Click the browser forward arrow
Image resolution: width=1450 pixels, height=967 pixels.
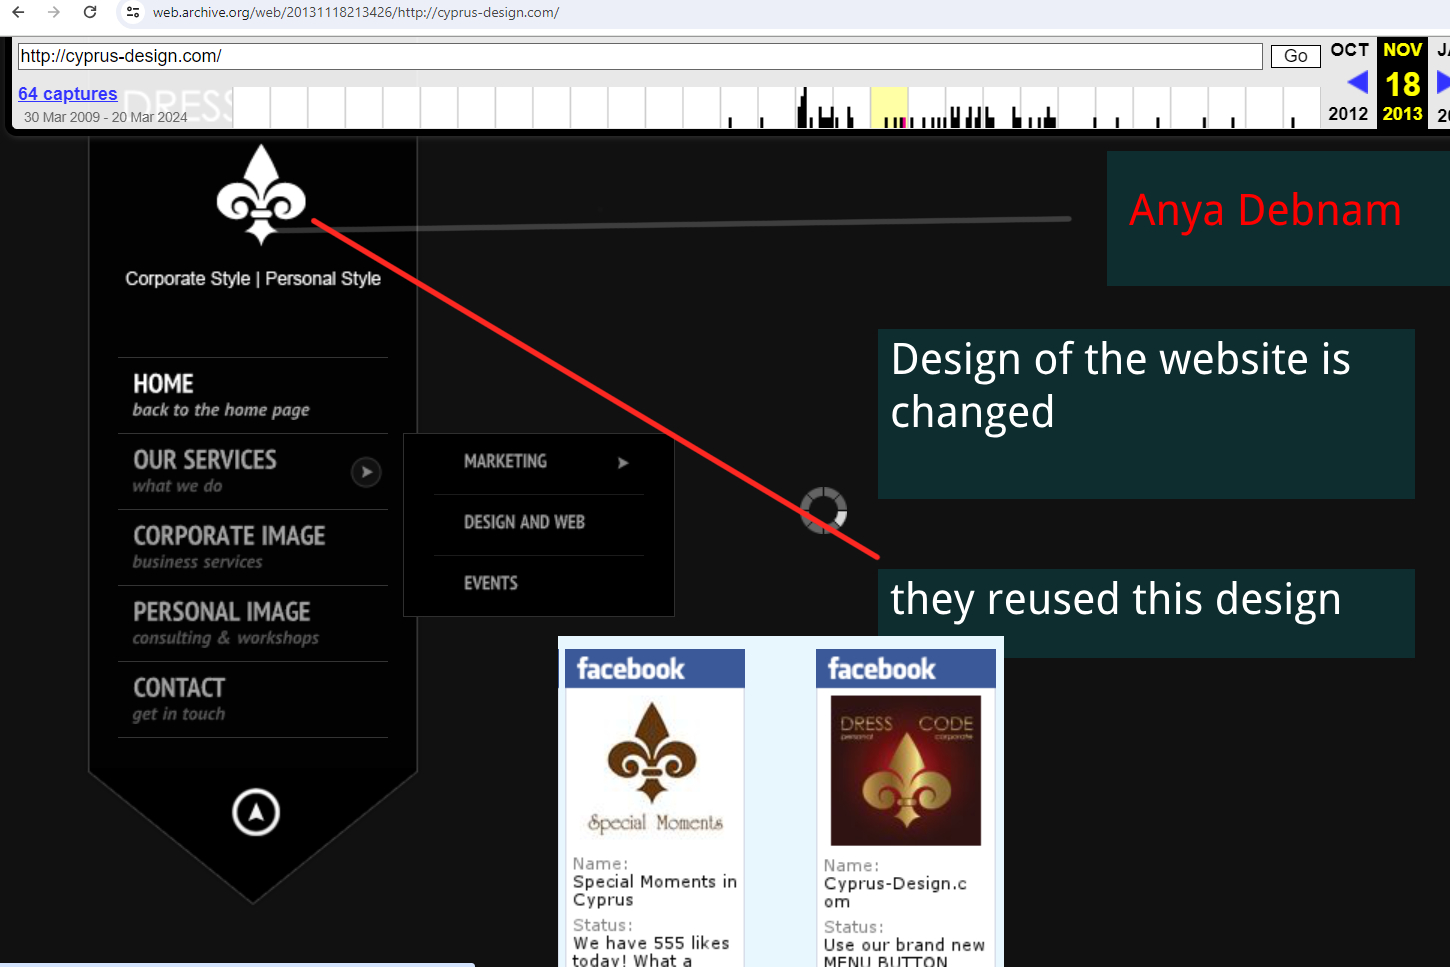point(54,12)
